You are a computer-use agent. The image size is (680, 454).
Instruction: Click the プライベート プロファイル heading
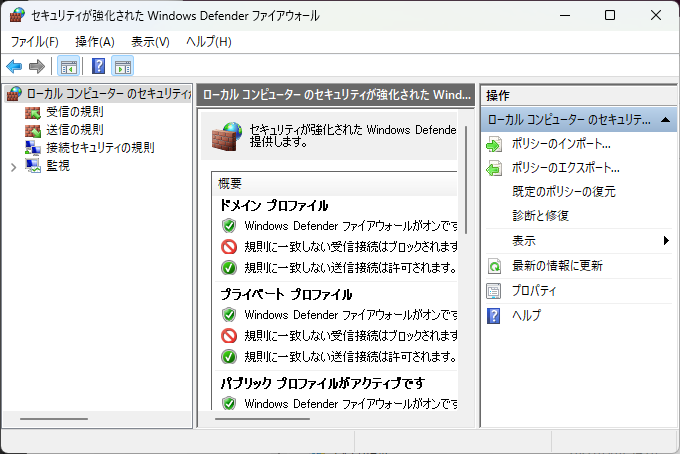[x=286, y=294]
